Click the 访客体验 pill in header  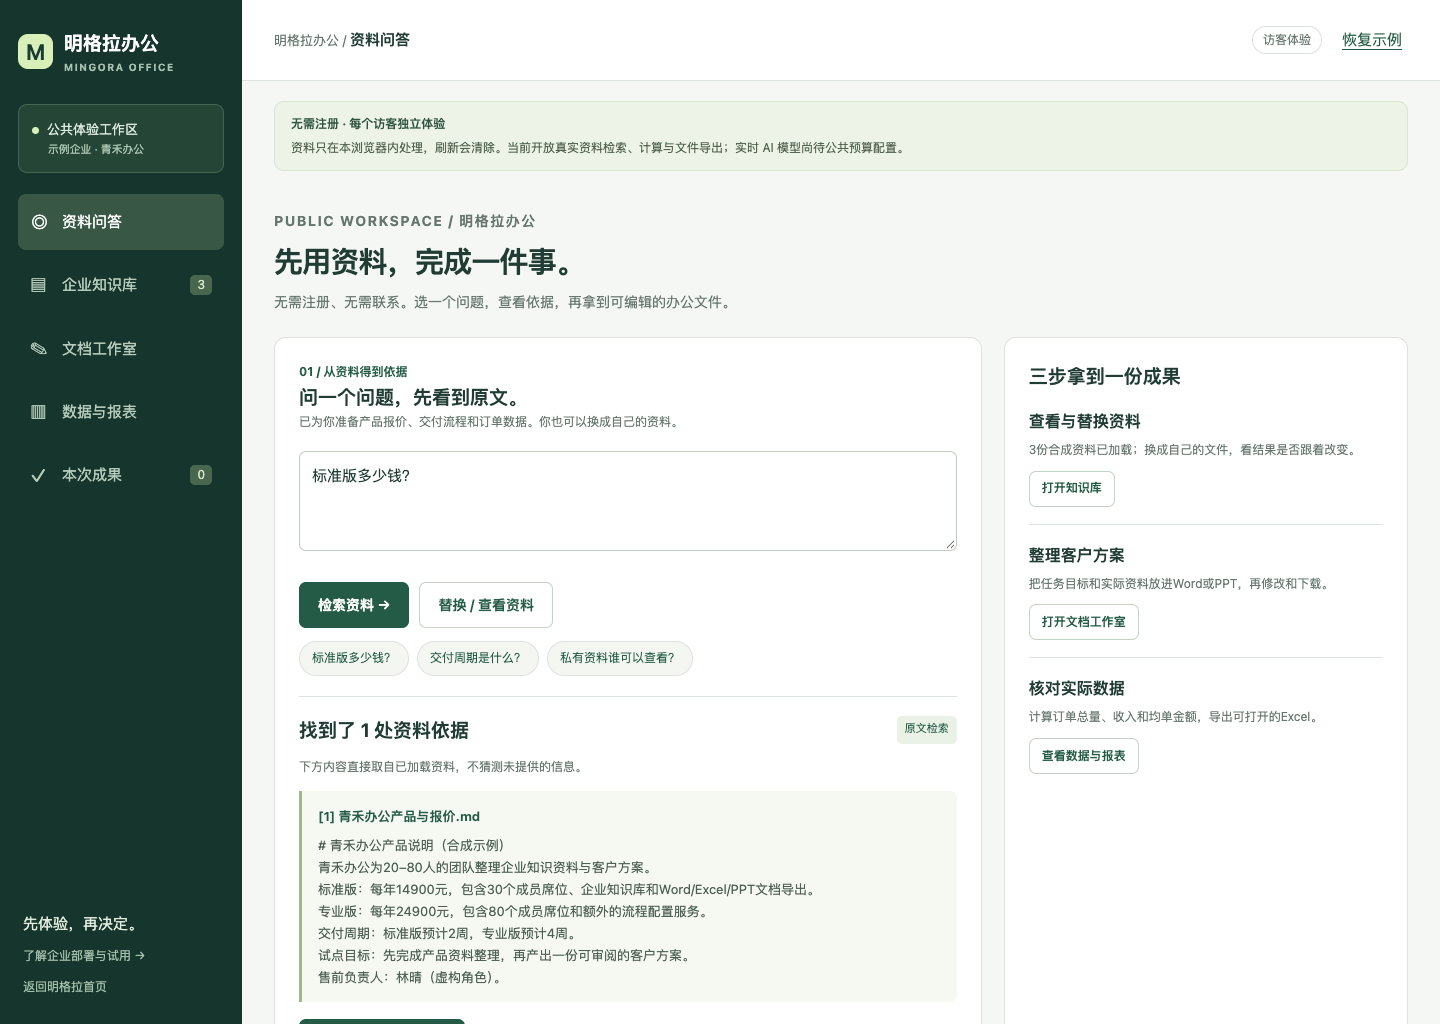click(1287, 40)
